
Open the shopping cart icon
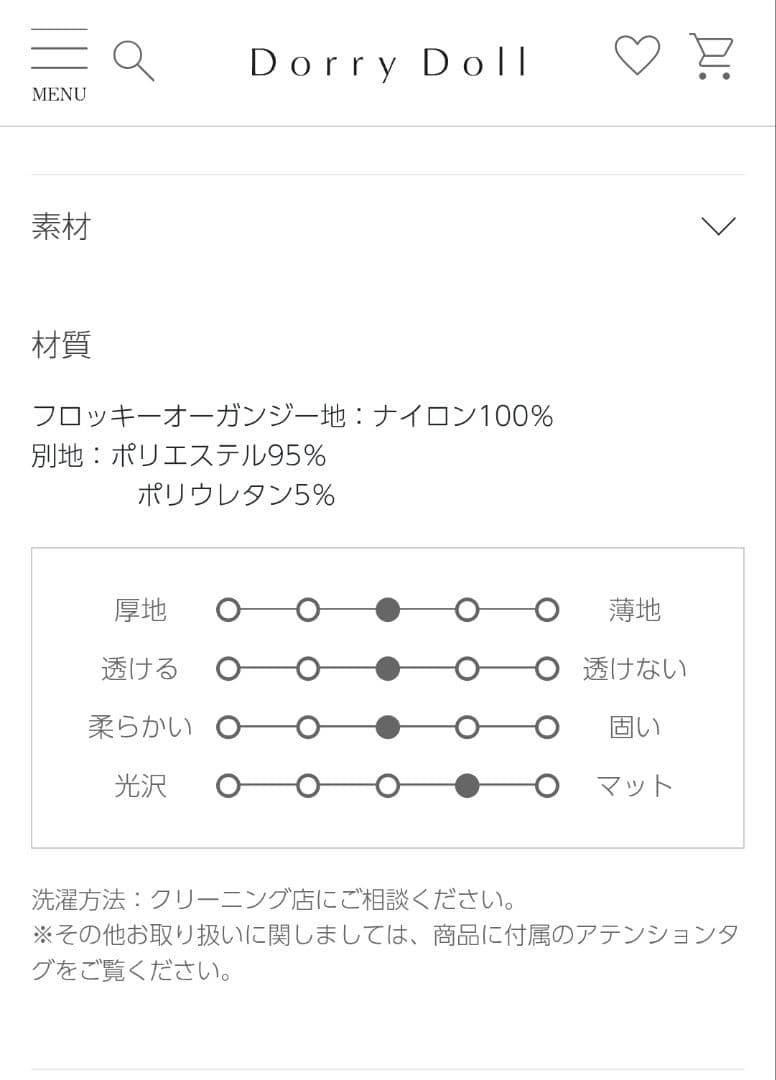tap(712, 56)
